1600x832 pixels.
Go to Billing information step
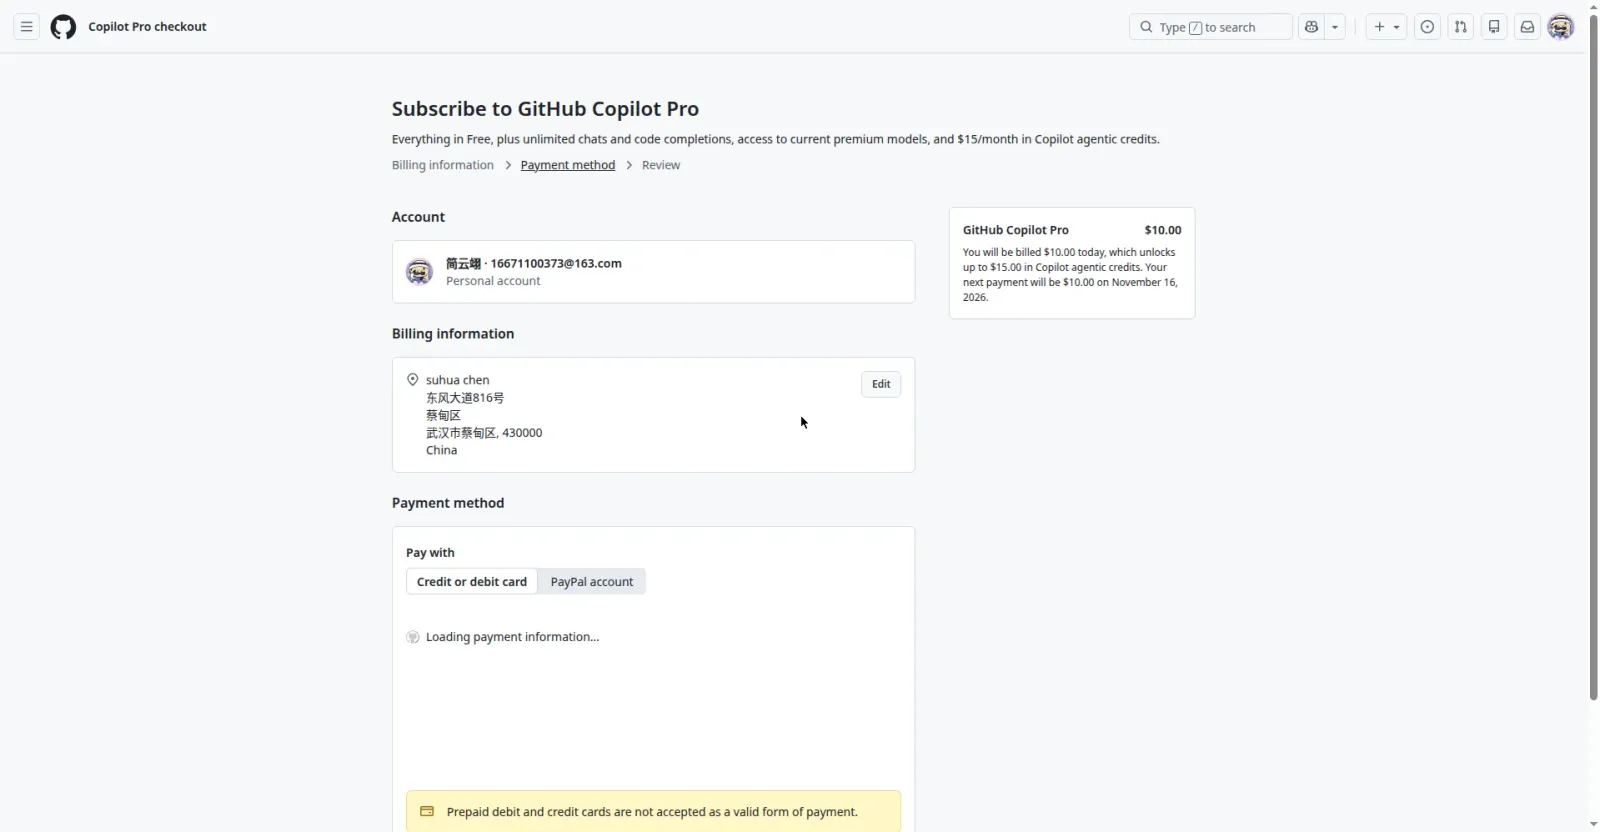point(443,165)
